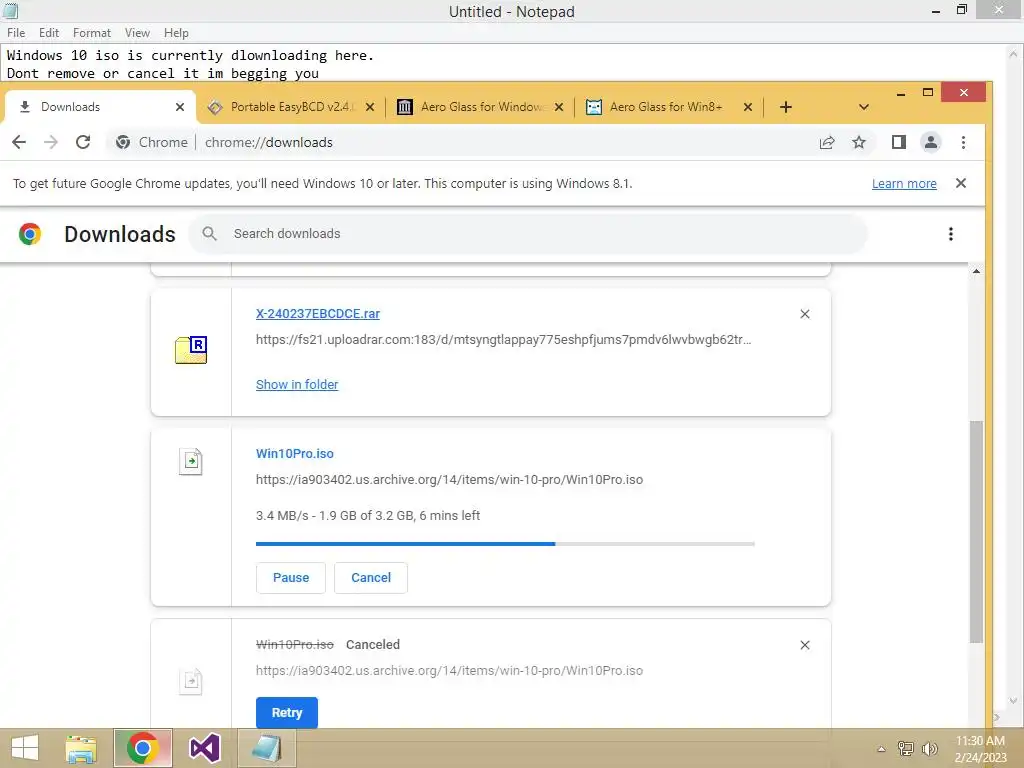
Task: Click the Chrome taskbar icon
Action: 143,748
